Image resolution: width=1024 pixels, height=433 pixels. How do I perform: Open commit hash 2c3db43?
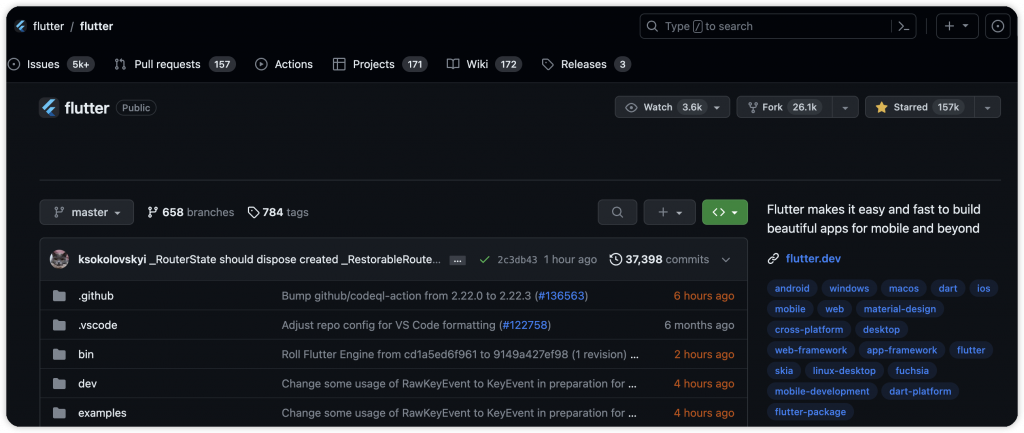point(517,259)
